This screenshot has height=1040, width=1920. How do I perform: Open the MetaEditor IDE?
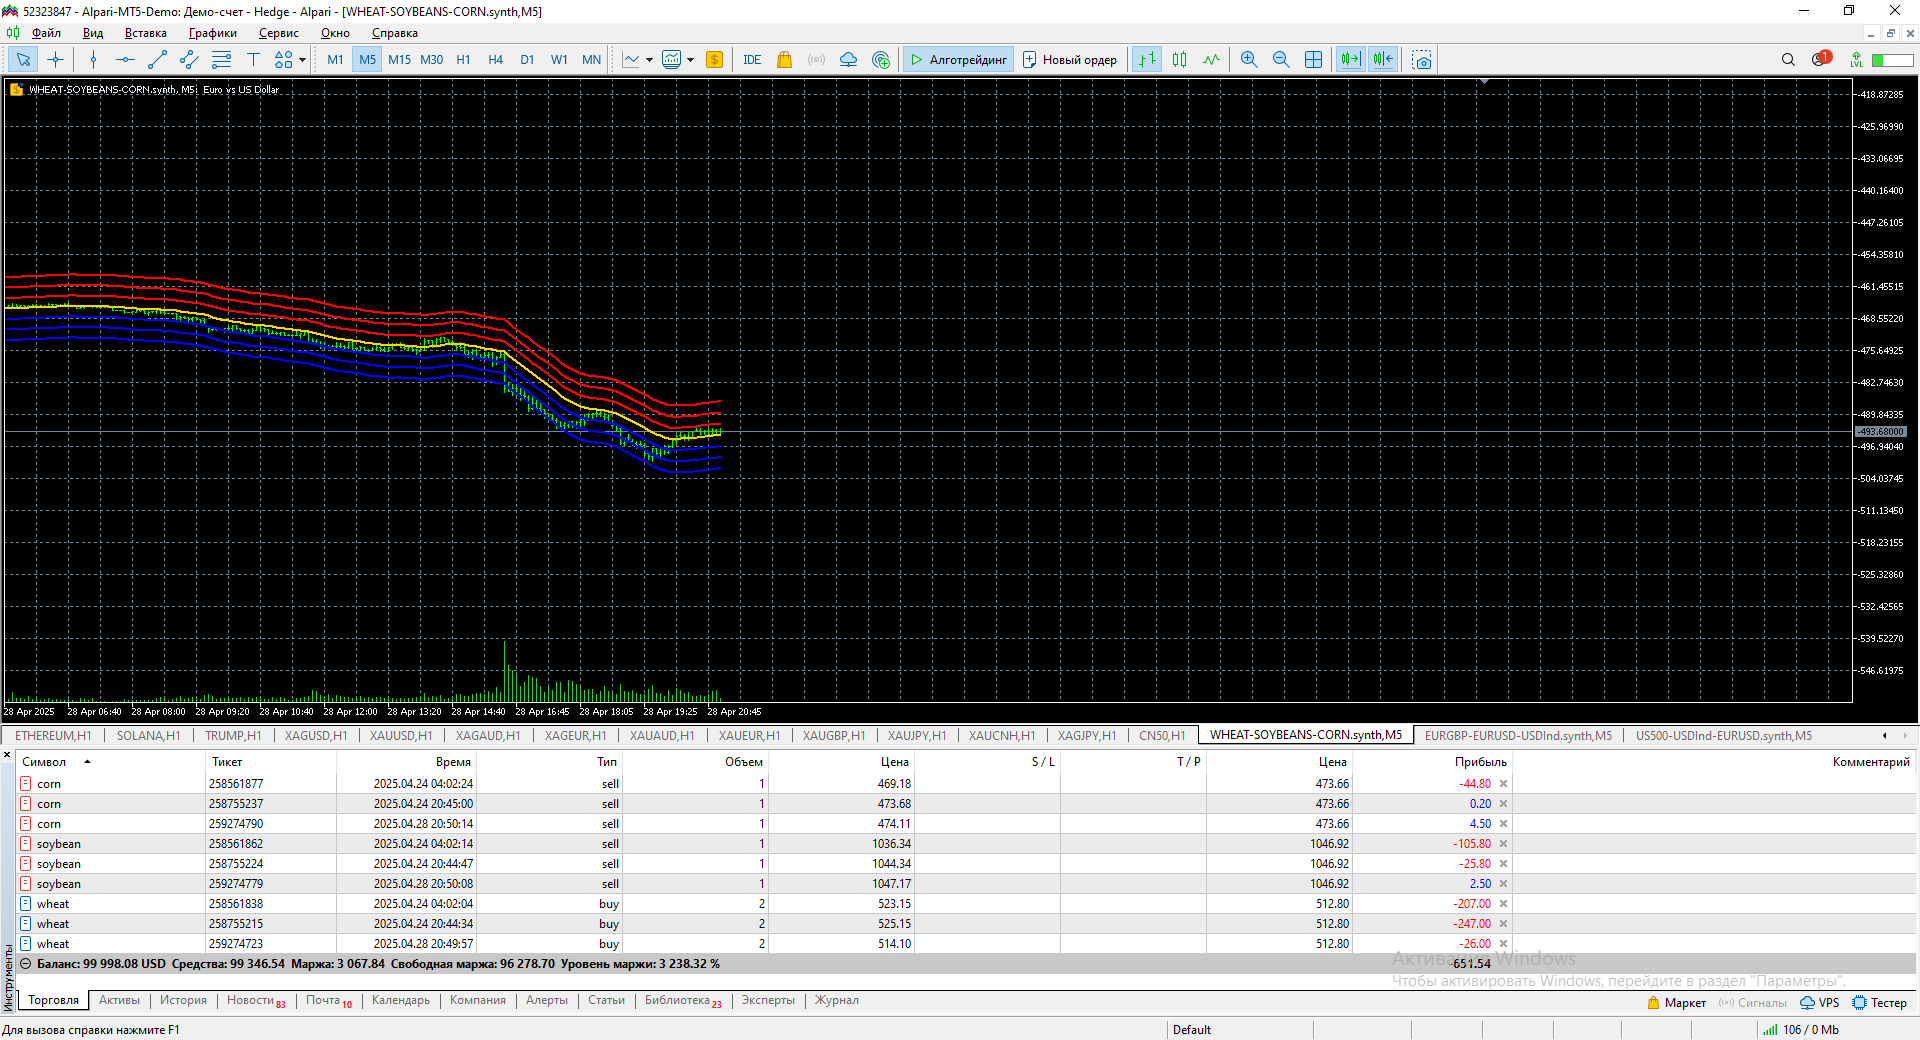tap(752, 60)
